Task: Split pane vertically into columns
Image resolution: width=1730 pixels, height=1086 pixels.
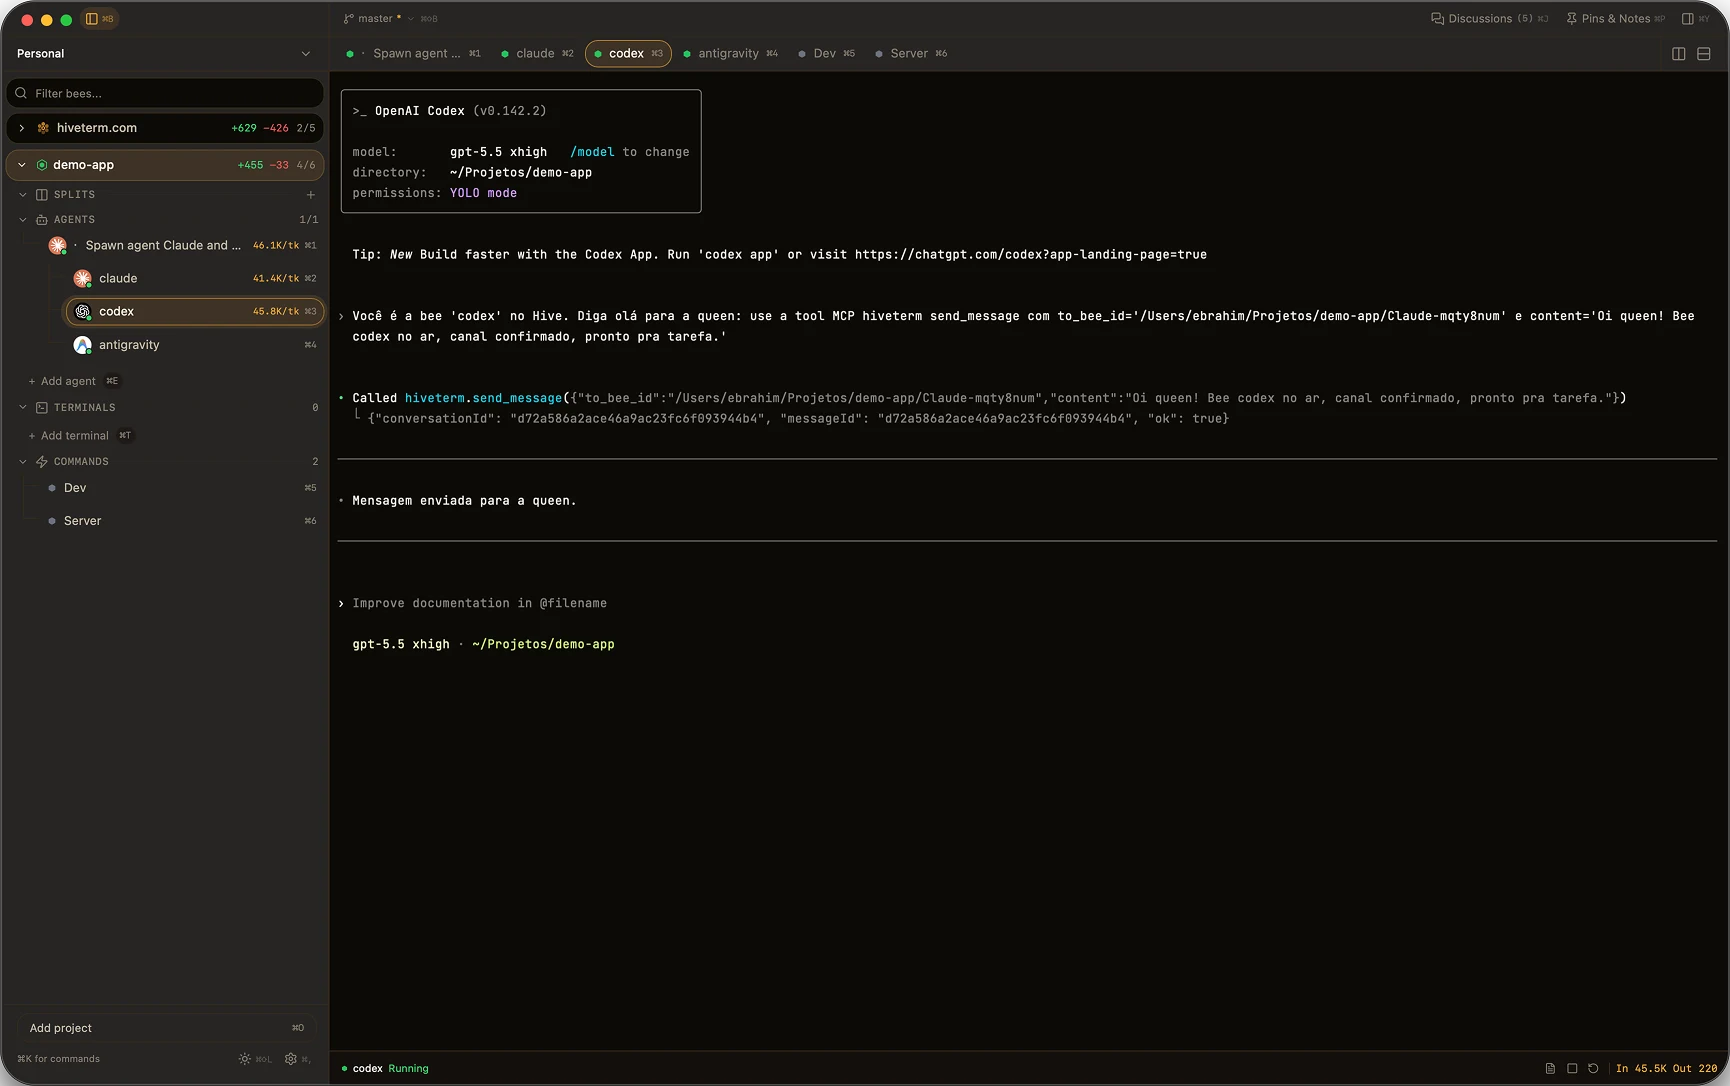Action: click(1679, 54)
